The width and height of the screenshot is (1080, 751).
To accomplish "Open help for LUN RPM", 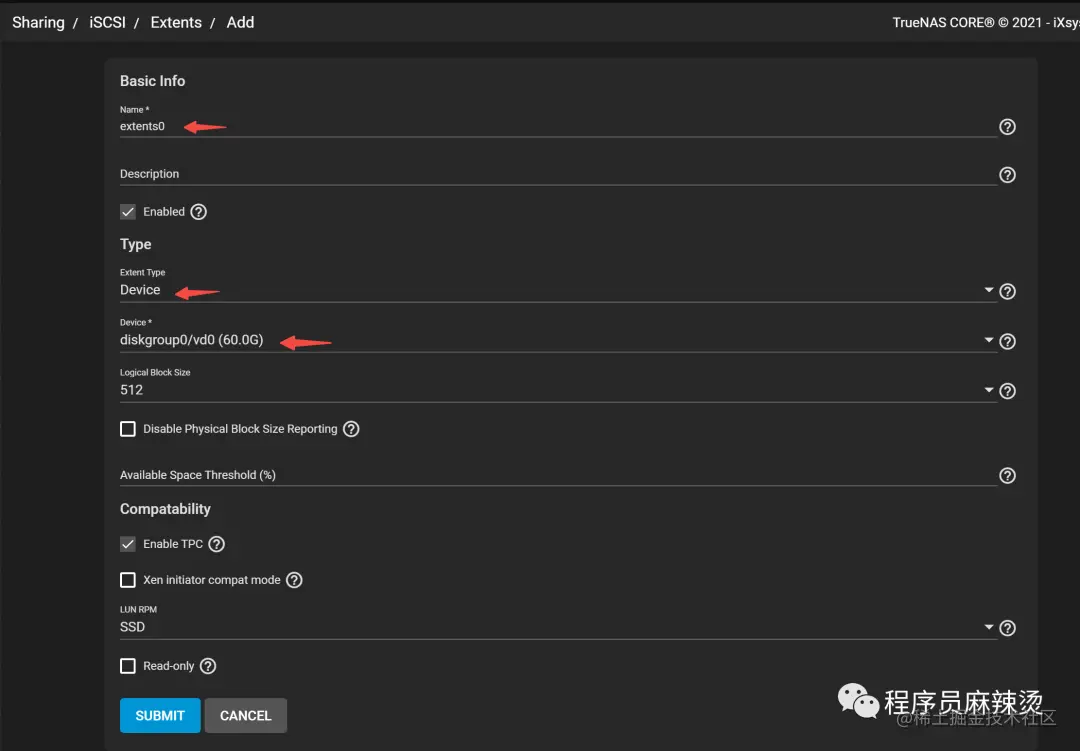I will [1007, 628].
